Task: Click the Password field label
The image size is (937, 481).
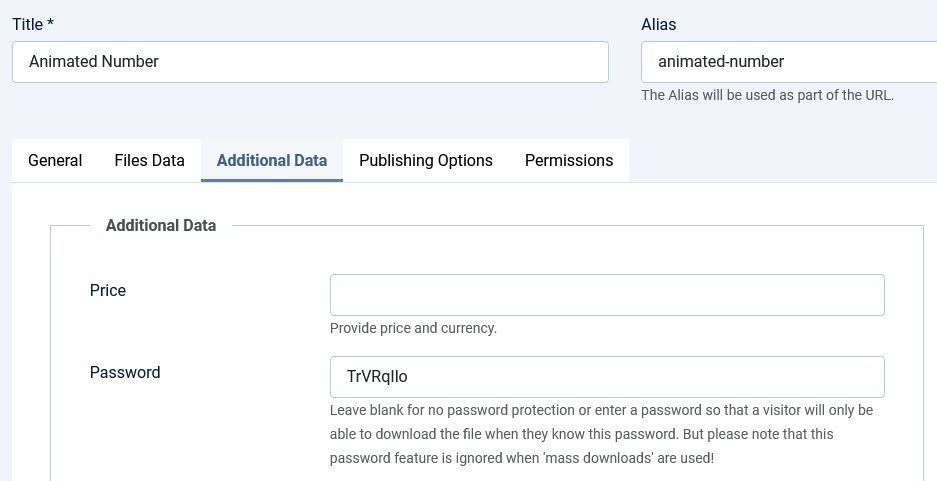Action: click(x=125, y=373)
